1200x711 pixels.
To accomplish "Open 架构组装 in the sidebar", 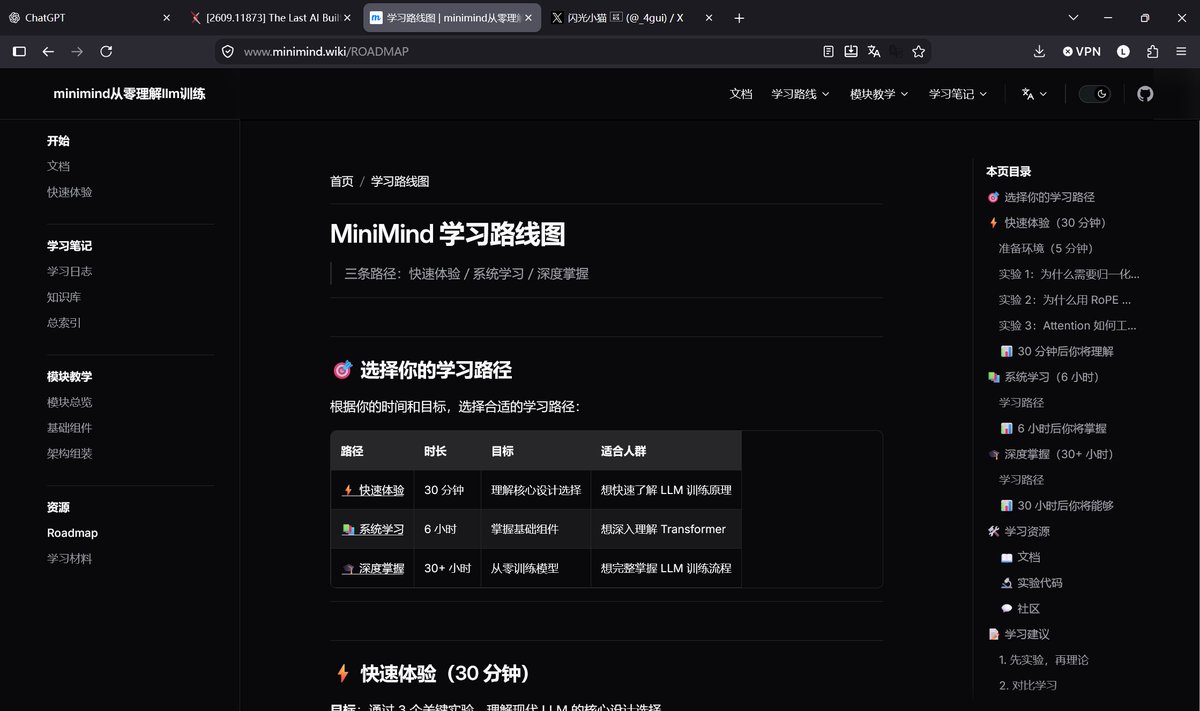I will 69,454.
